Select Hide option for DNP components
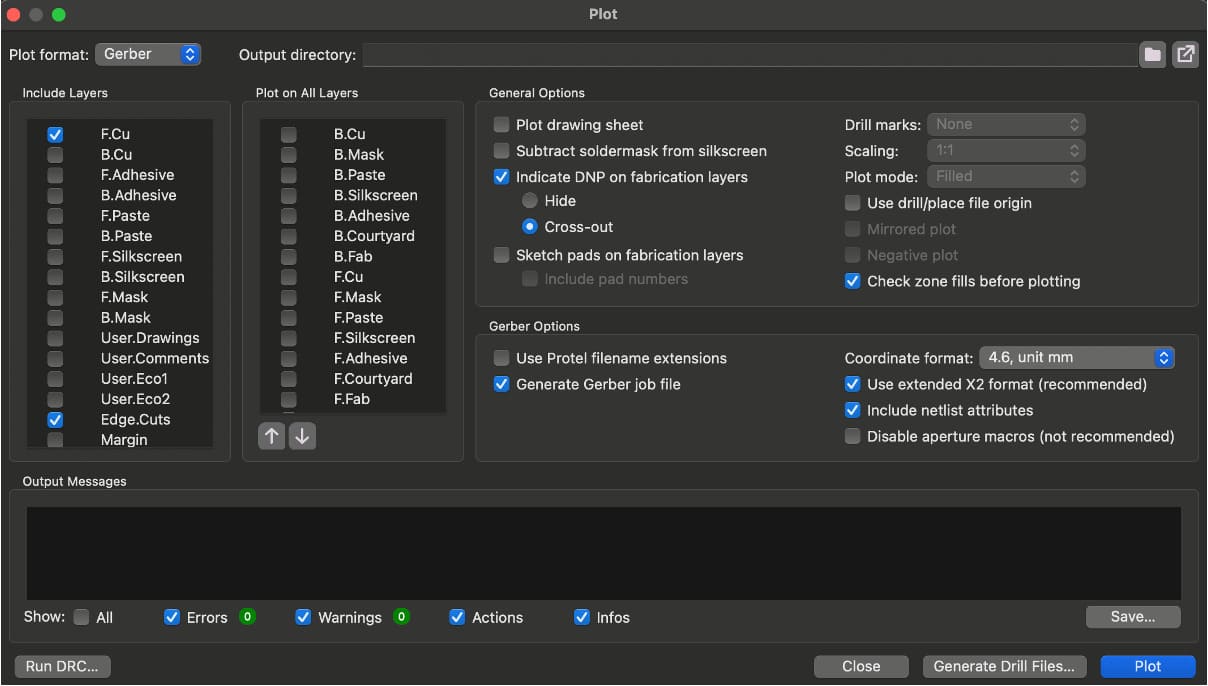Screen dimensions: 1208x686 click(530, 200)
